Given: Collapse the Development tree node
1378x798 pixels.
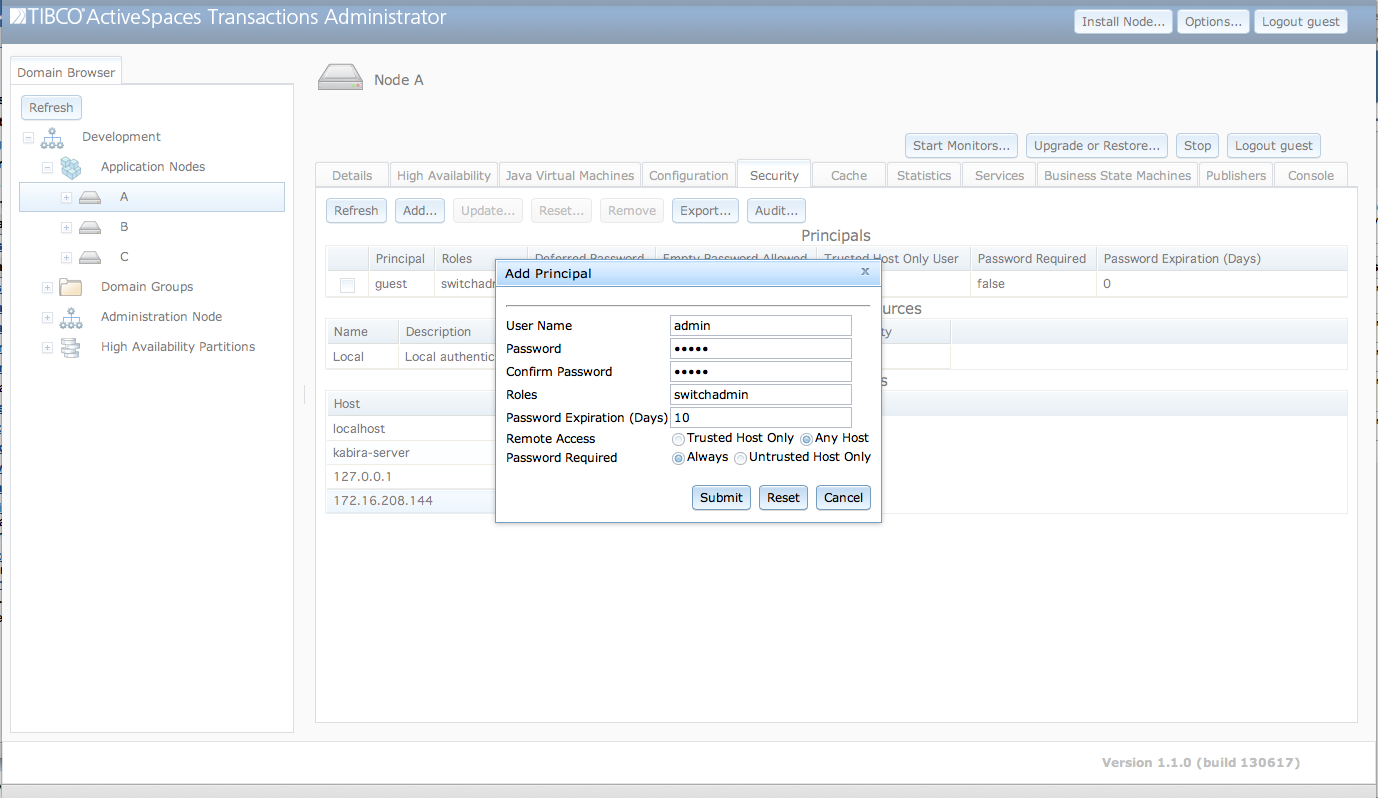Looking at the screenshot, I should [x=28, y=137].
